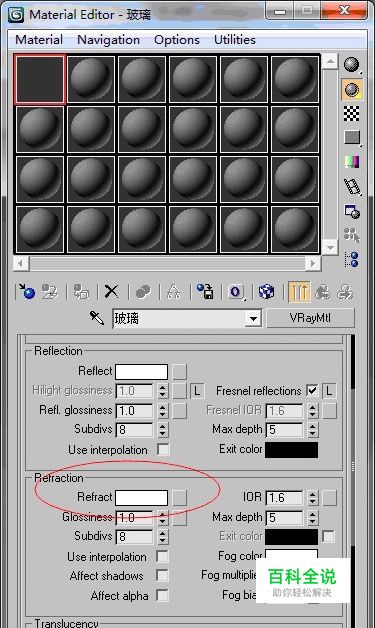Open the Material/Map Navigator icon

click(352, 259)
